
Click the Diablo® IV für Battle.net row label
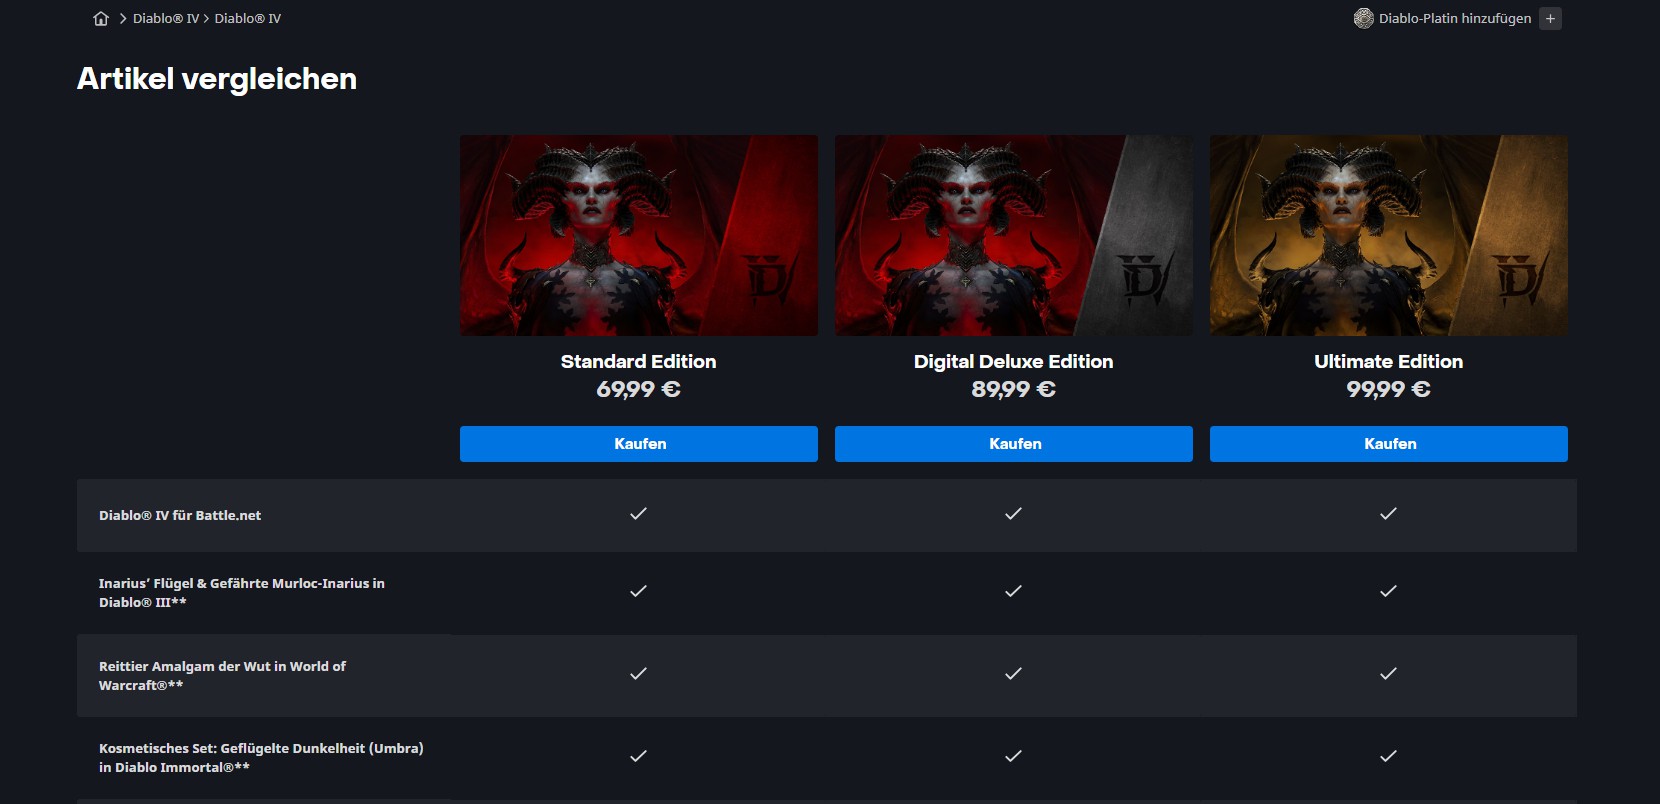coord(180,516)
